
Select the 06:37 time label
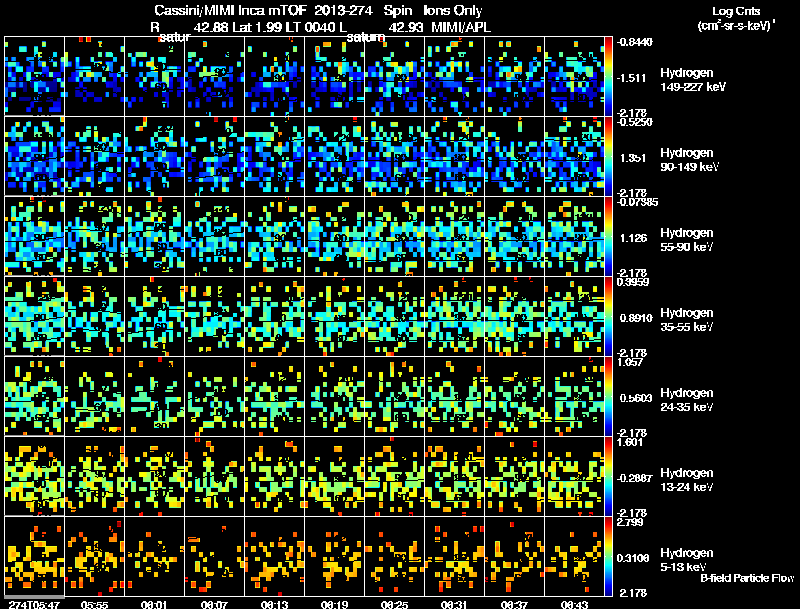click(x=514, y=605)
